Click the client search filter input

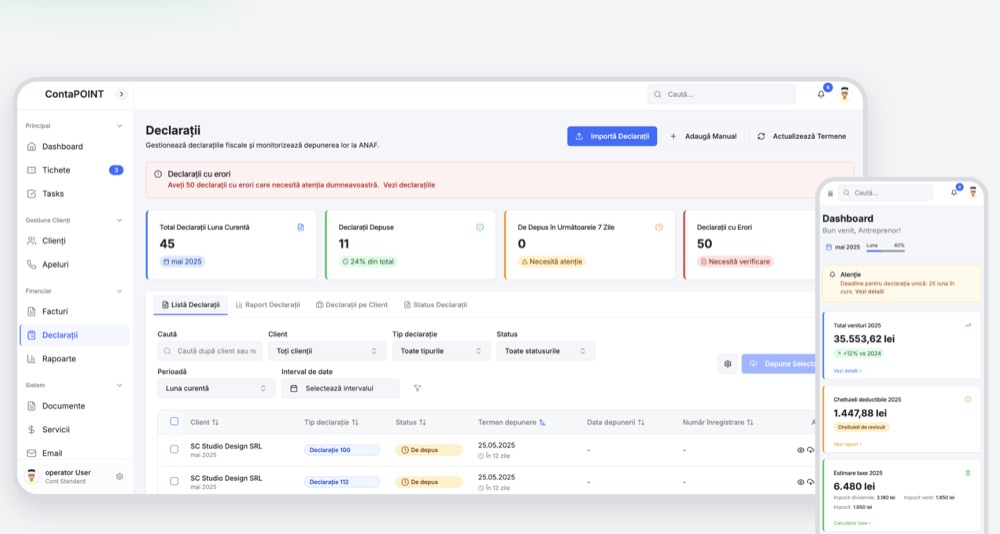pyautogui.click(x=210, y=351)
